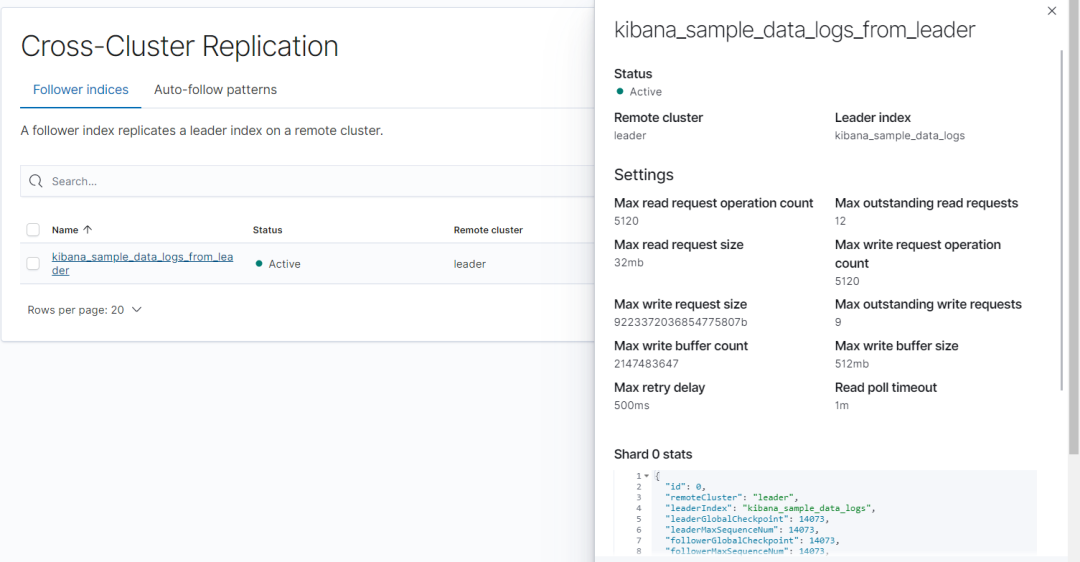Click the leader index value kibana_sample_data_logs
The width and height of the screenshot is (1080, 562).
pyautogui.click(x=899, y=135)
